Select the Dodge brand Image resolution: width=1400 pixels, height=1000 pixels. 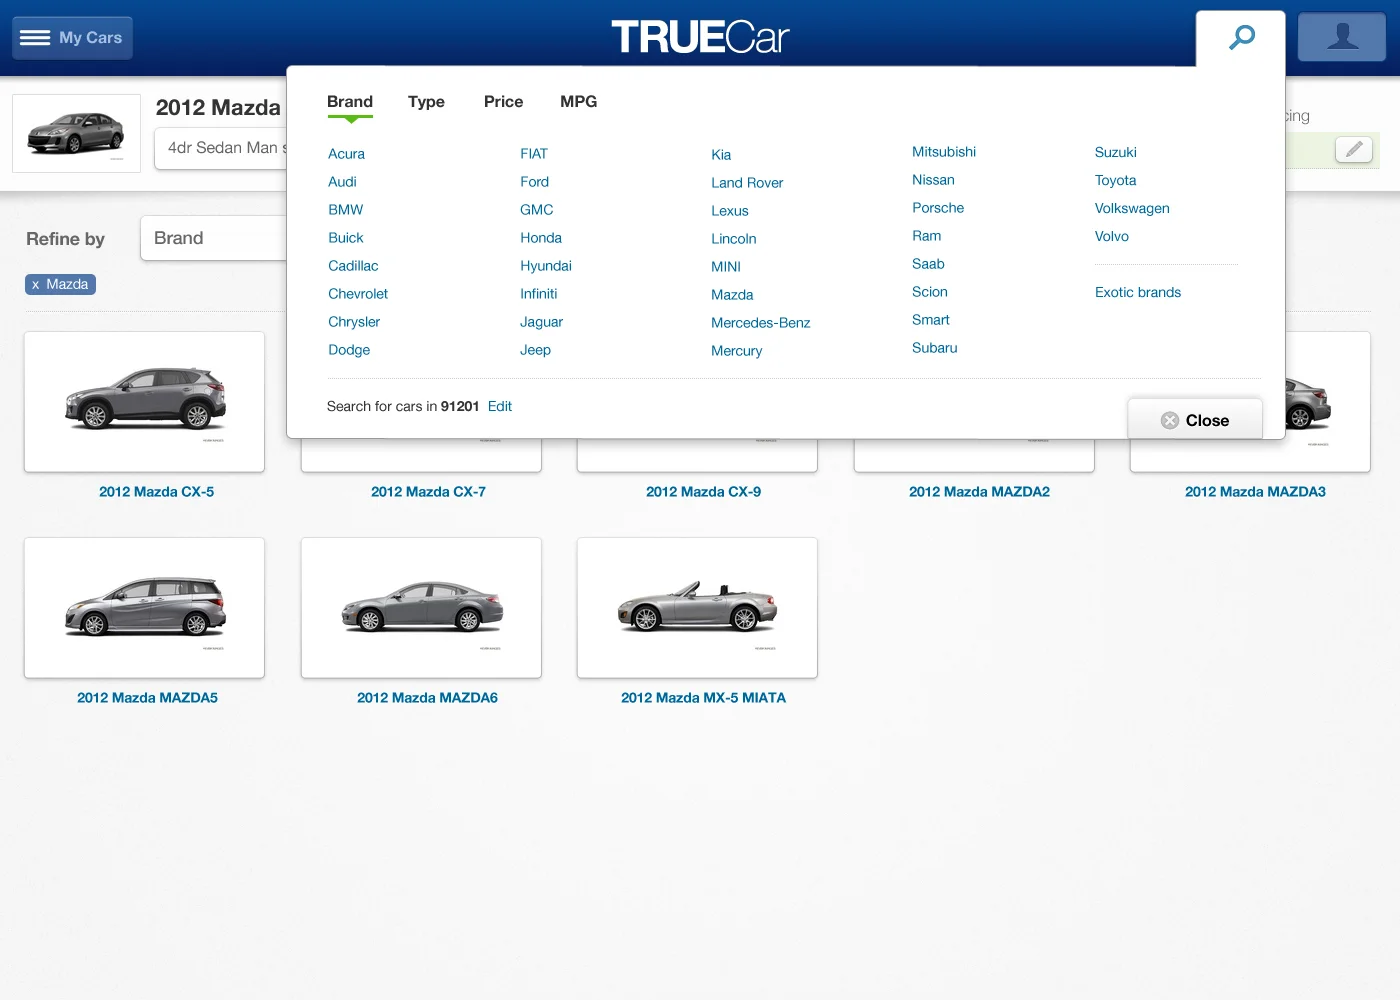coord(349,350)
